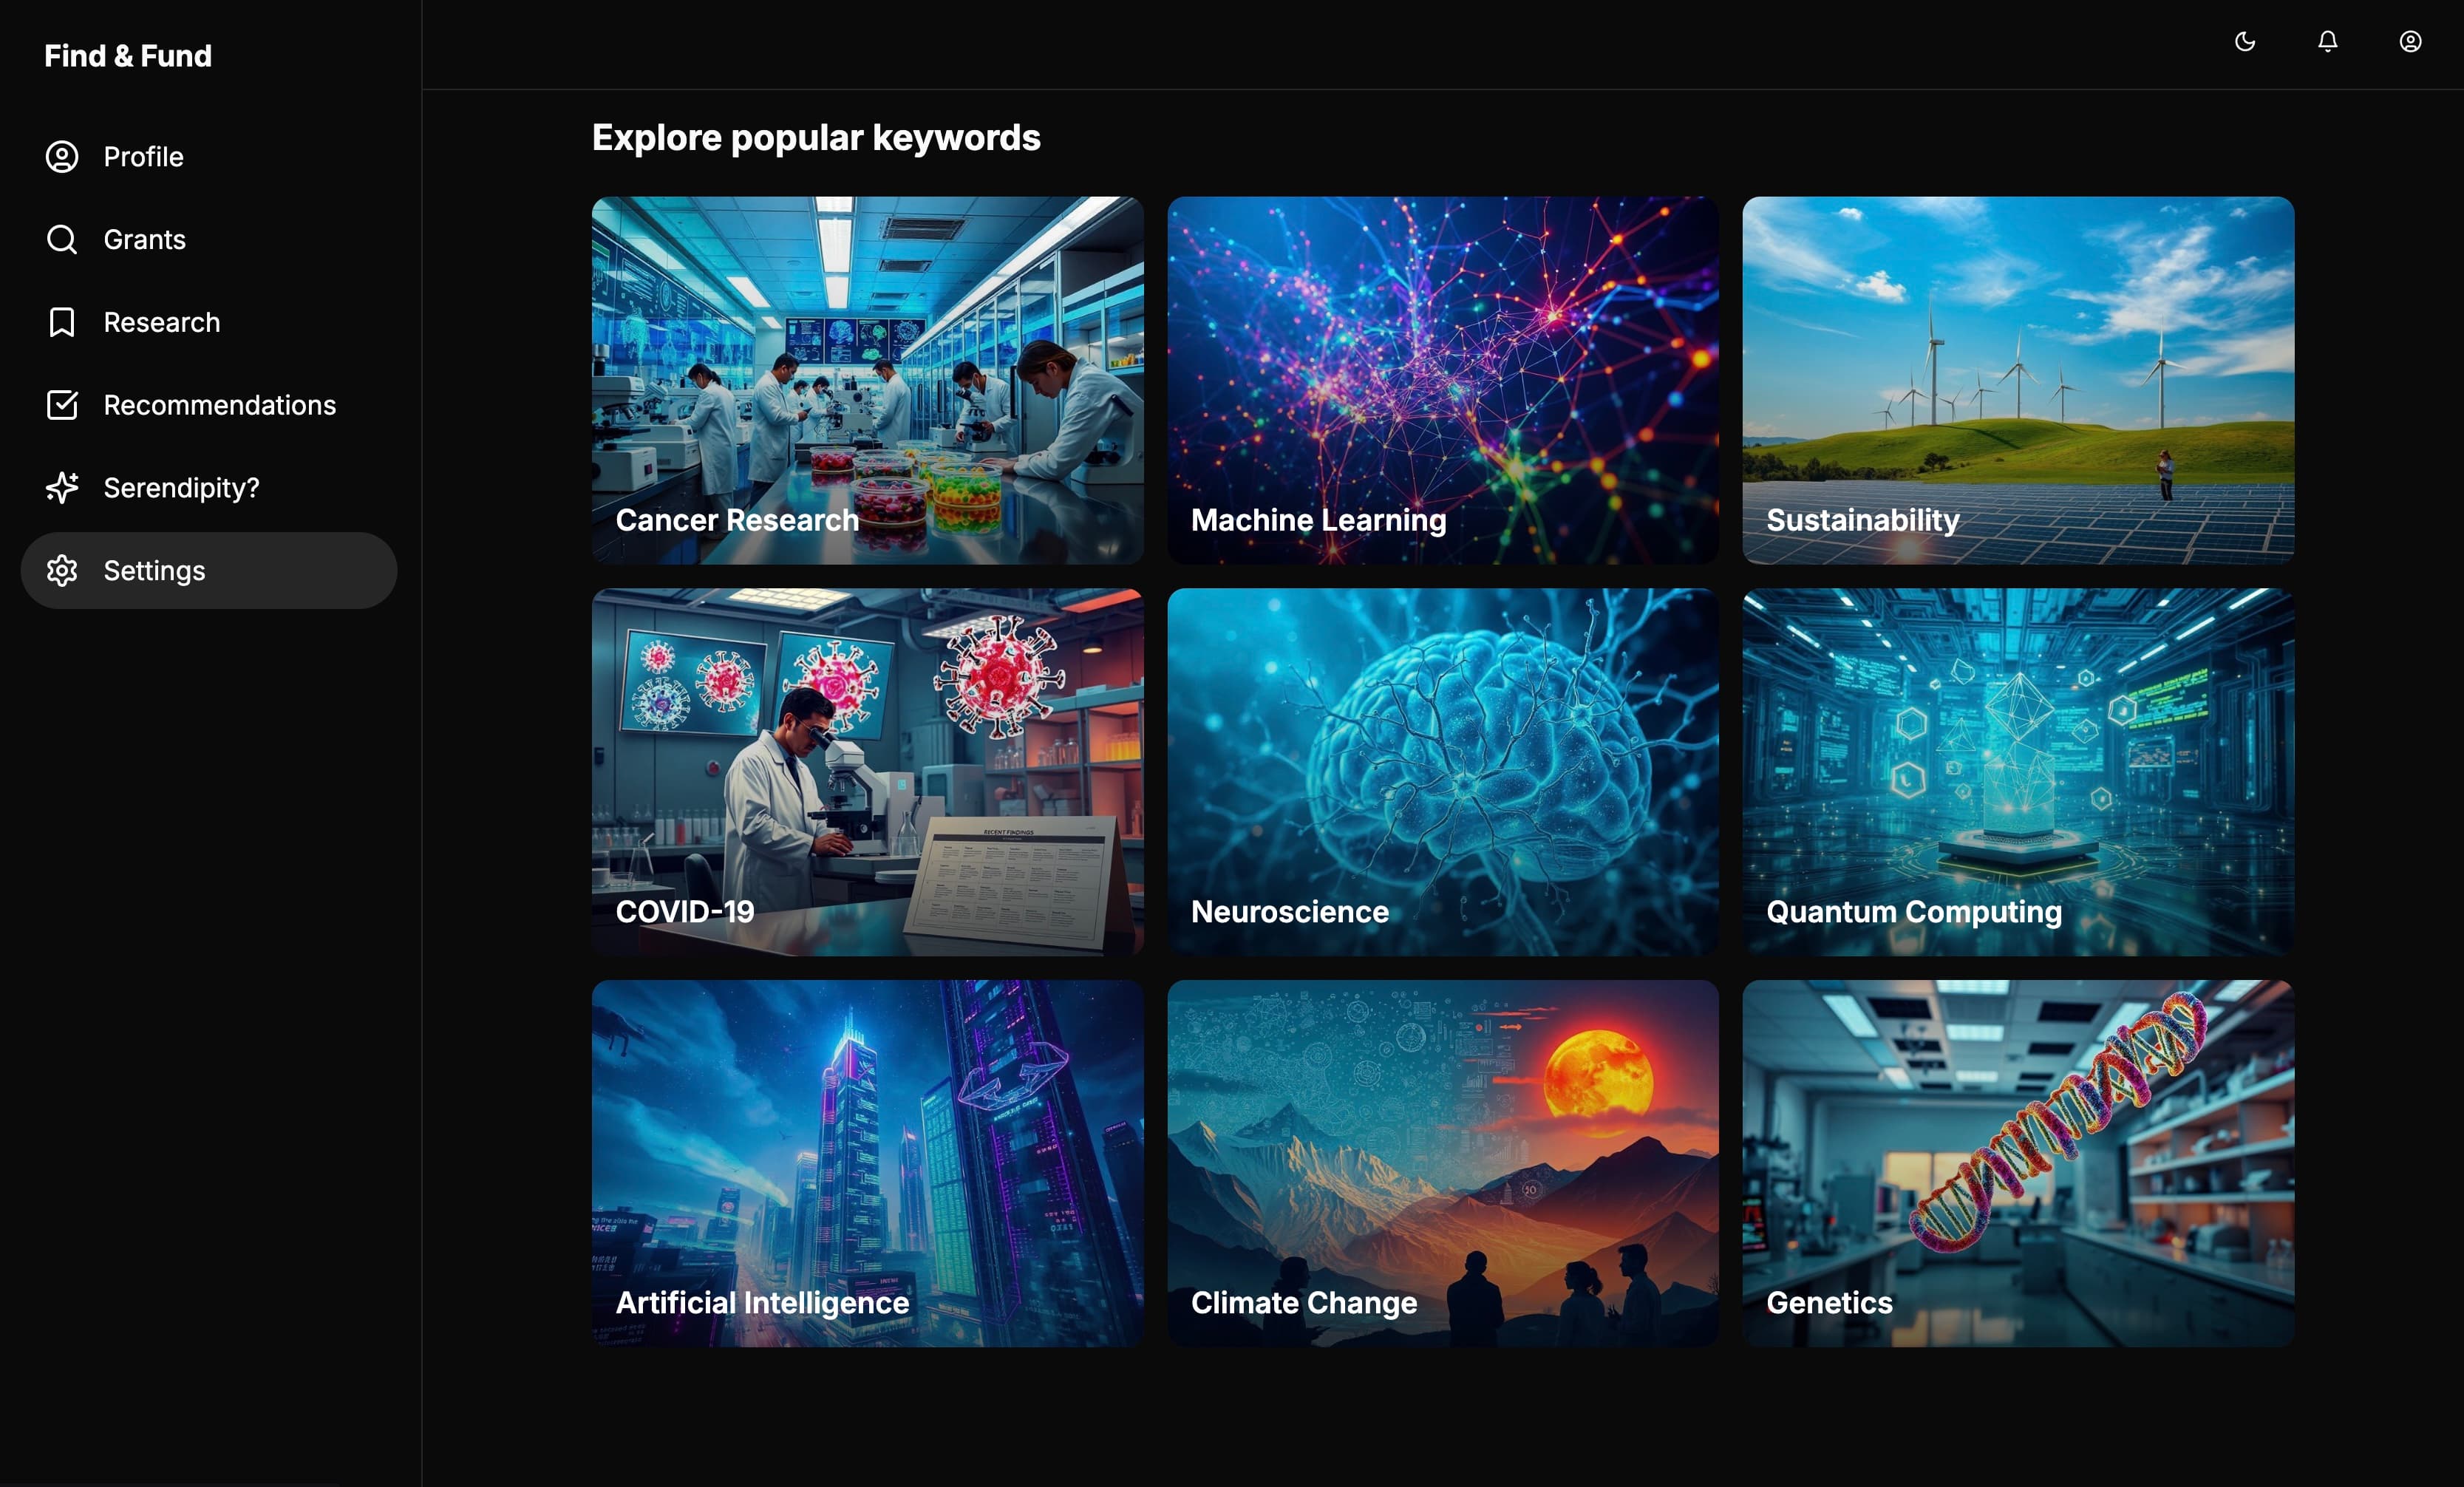This screenshot has height=1487, width=2464.
Task: Select the Serendipity? menu label
Action: tap(182, 488)
